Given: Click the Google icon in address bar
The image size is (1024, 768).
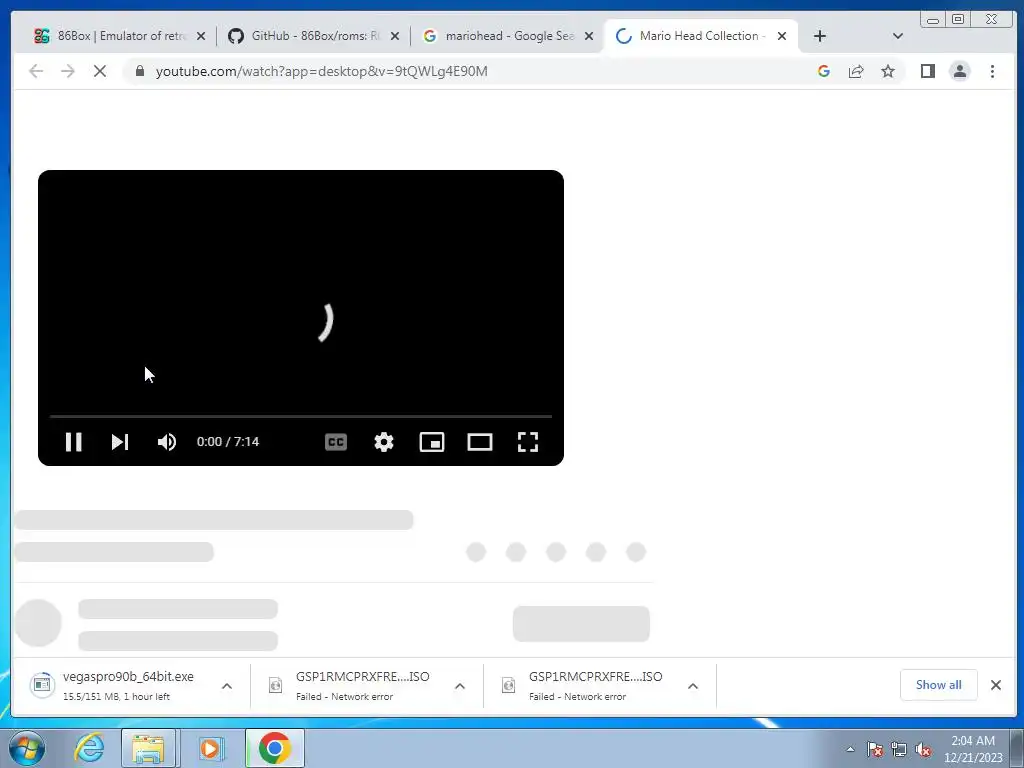Looking at the screenshot, I should (x=824, y=71).
